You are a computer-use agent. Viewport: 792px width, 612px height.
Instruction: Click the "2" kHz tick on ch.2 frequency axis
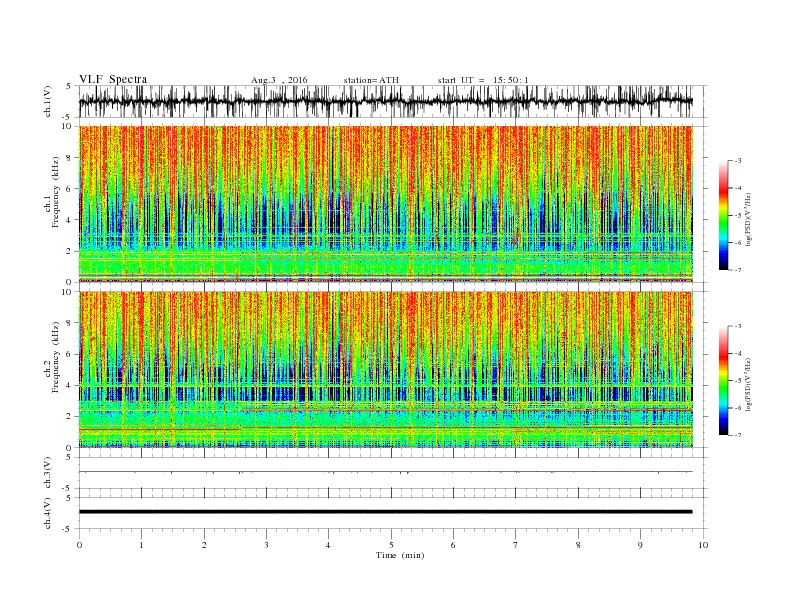coord(70,417)
